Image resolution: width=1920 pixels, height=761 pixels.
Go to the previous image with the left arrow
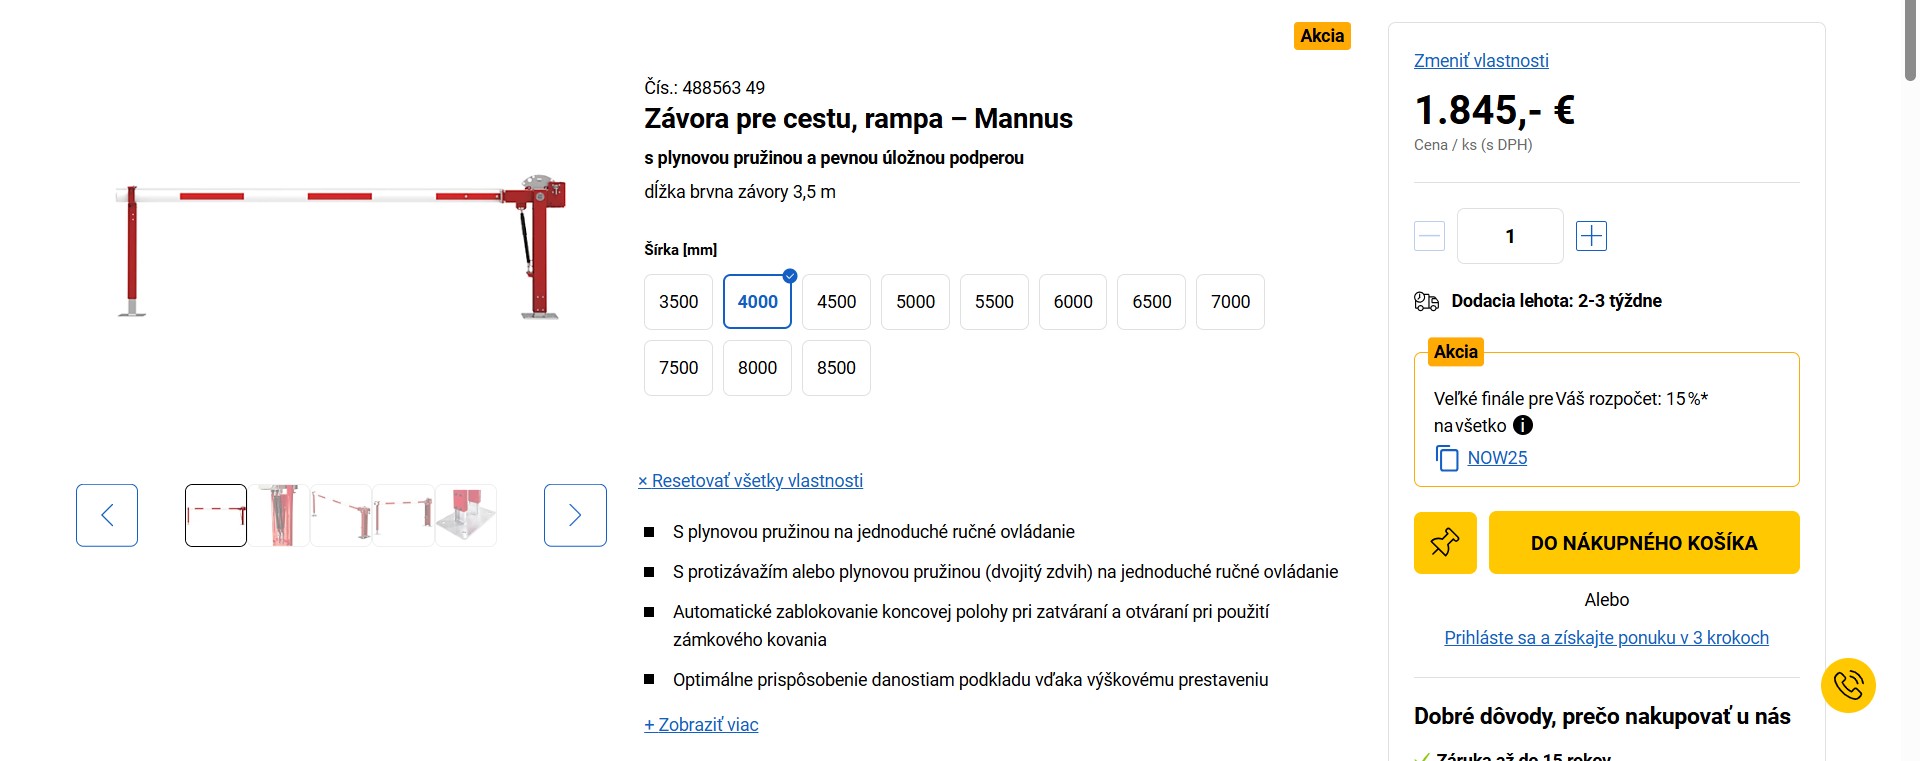tap(107, 515)
